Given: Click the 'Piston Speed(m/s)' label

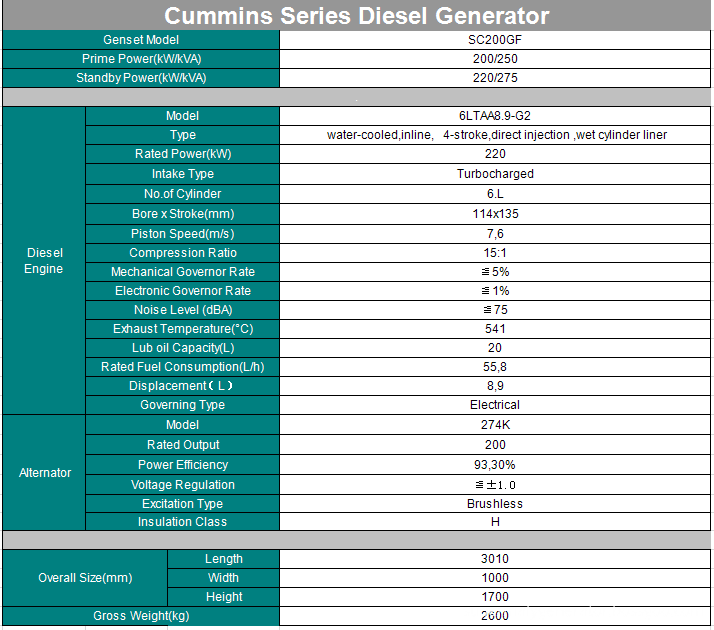Looking at the screenshot, I should (183, 234).
